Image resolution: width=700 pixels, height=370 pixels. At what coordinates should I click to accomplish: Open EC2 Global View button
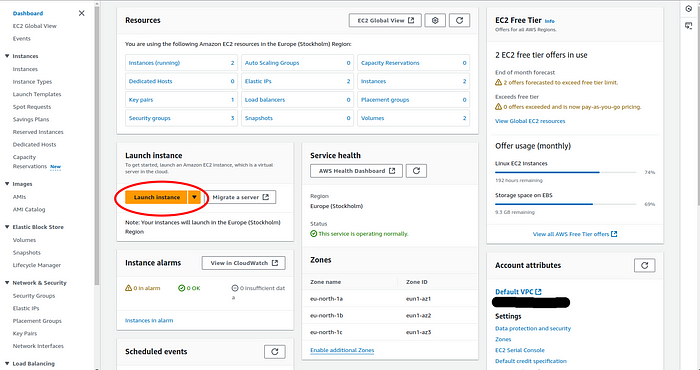pyautogui.click(x=385, y=21)
